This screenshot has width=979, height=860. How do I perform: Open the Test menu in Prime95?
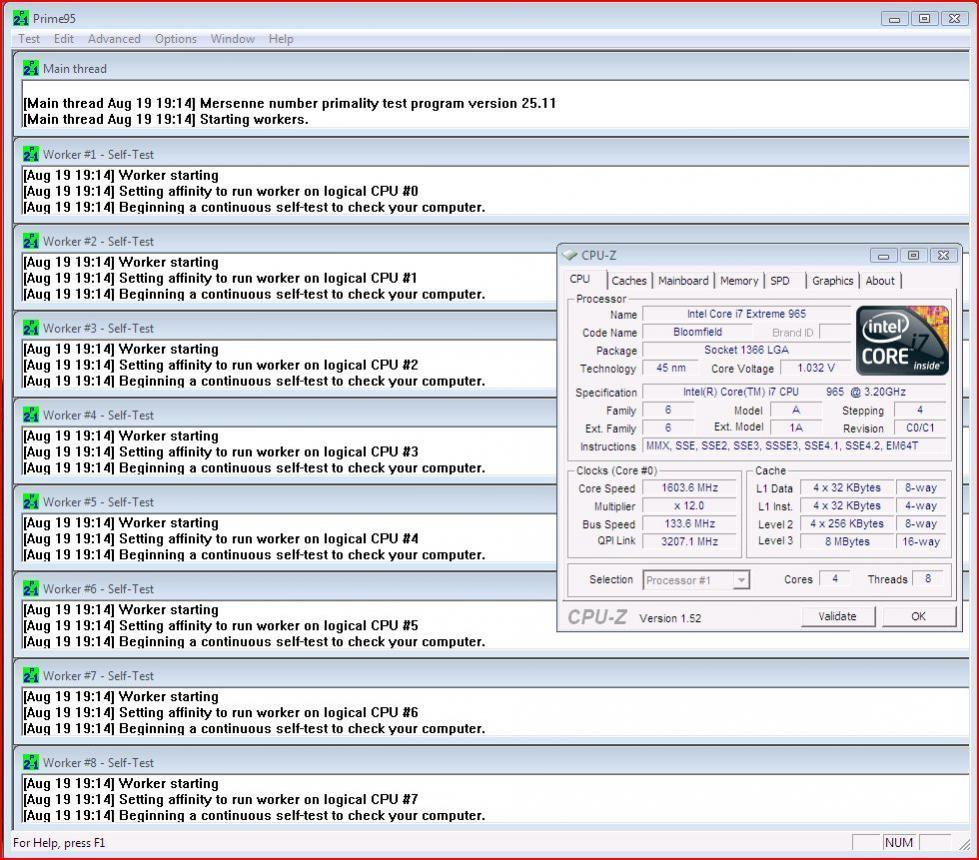[29, 39]
